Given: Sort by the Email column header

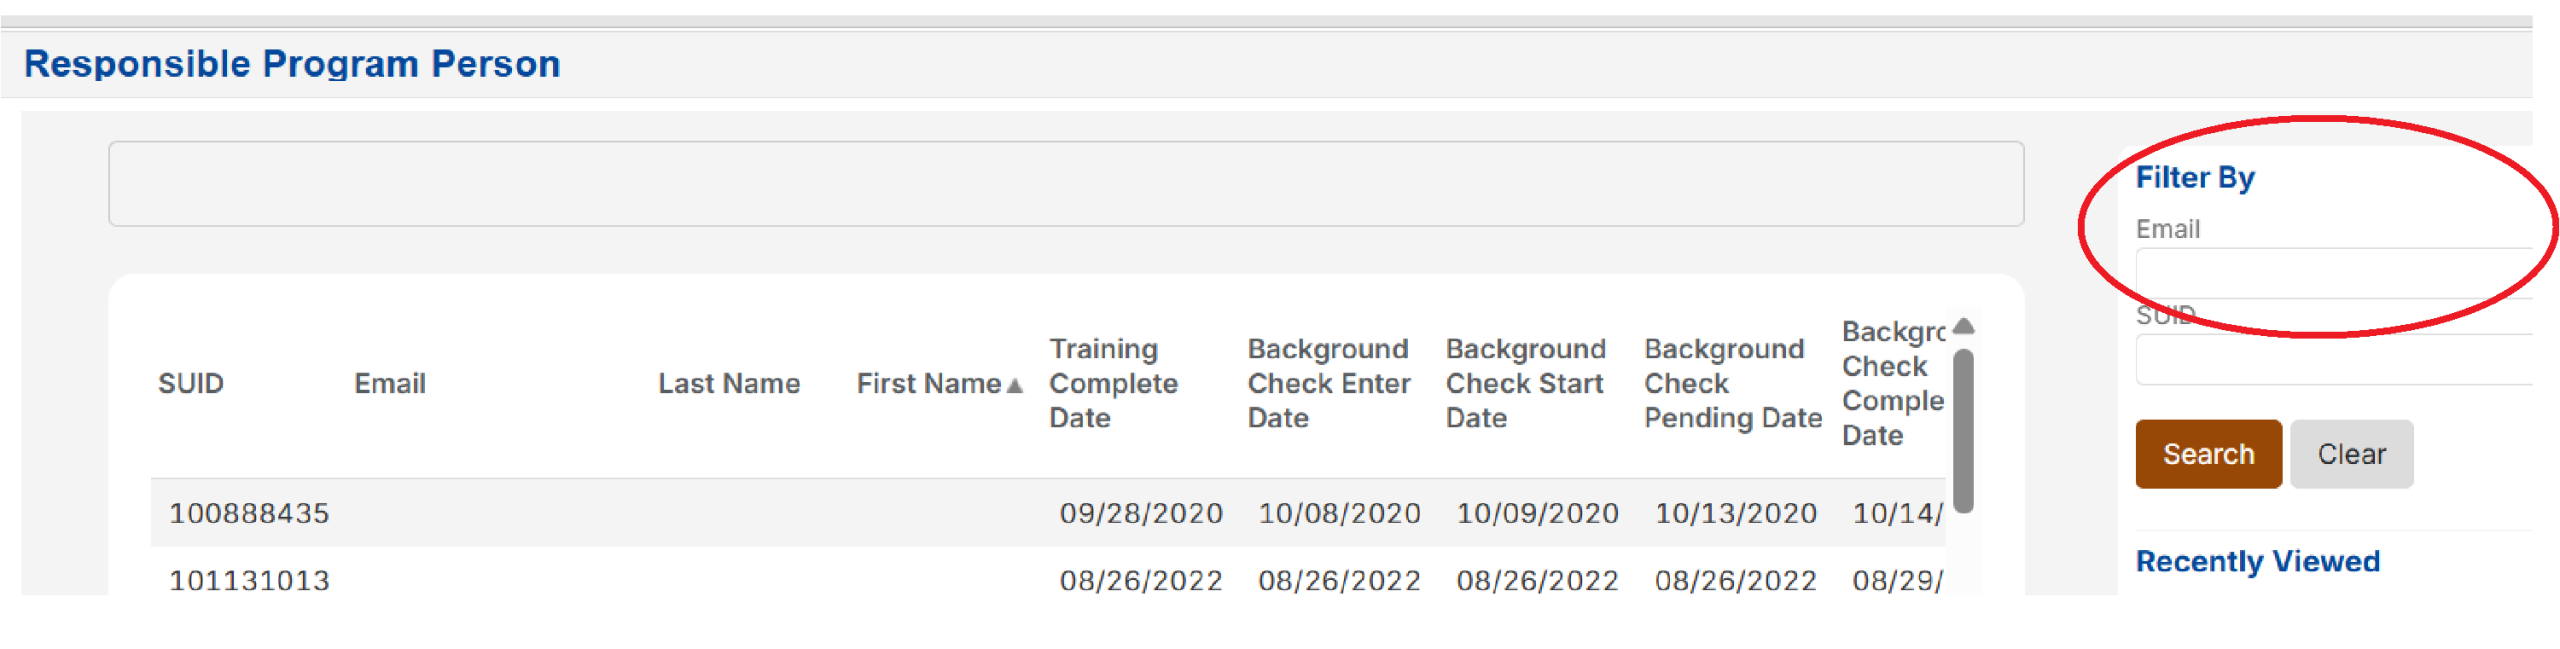Looking at the screenshot, I should point(389,383).
